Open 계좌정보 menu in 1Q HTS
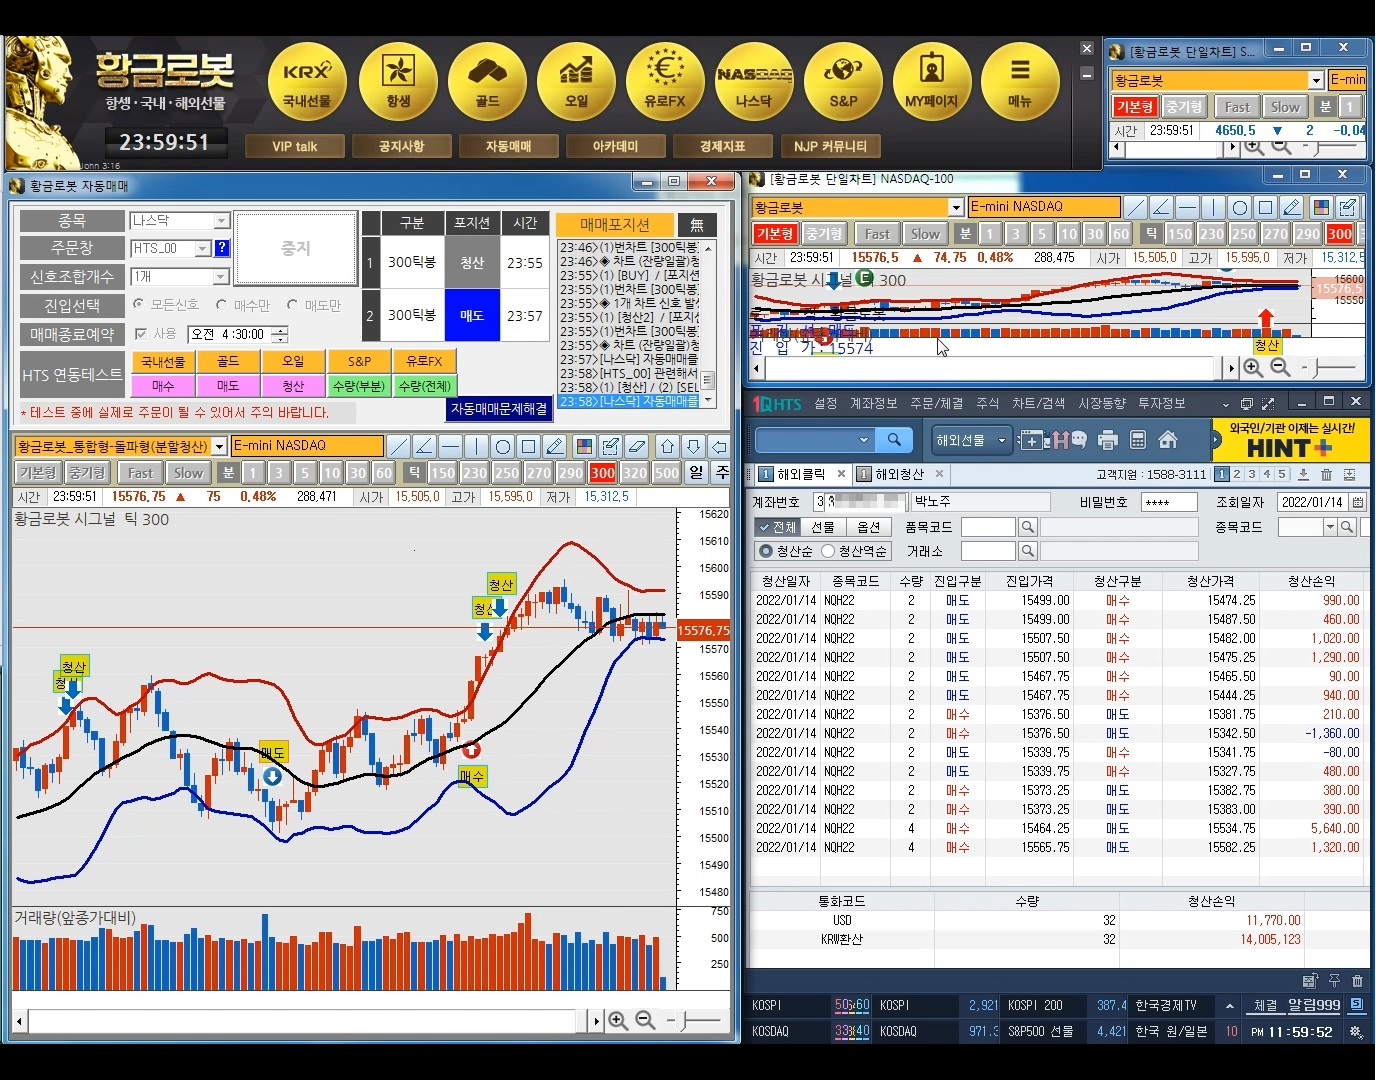 click(x=873, y=403)
